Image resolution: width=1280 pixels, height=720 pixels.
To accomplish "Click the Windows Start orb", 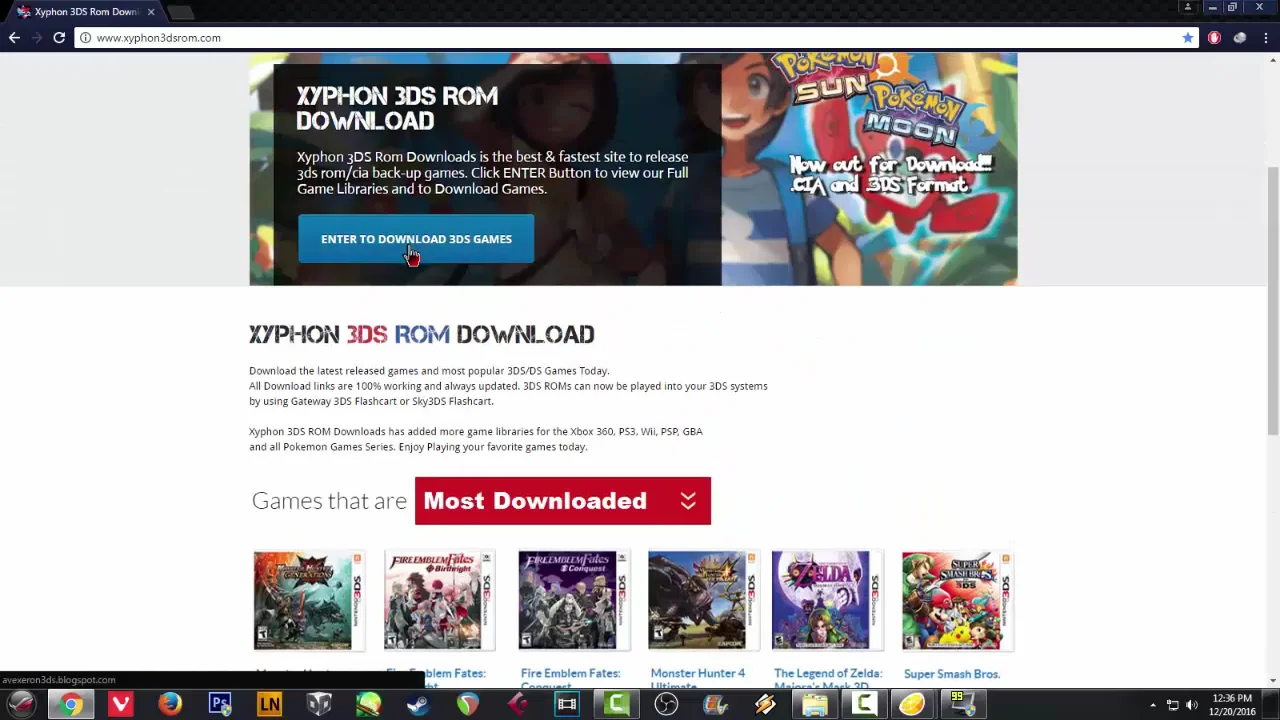I will tap(21, 704).
